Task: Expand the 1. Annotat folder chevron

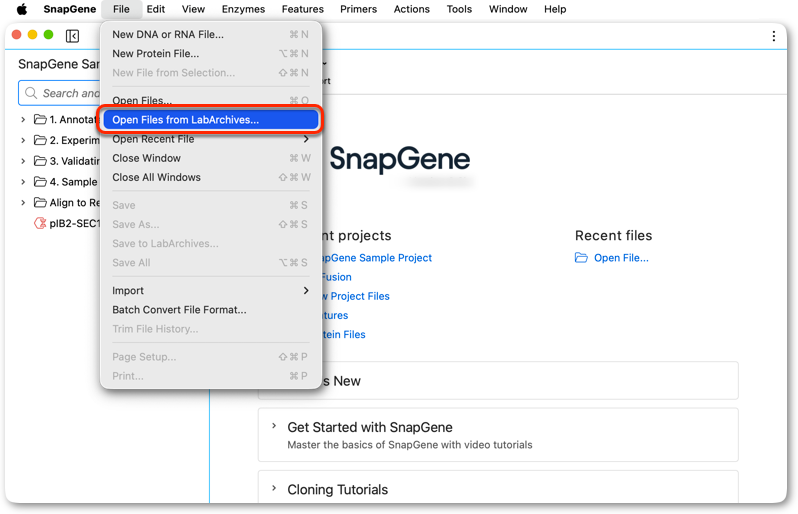Action: [23, 120]
